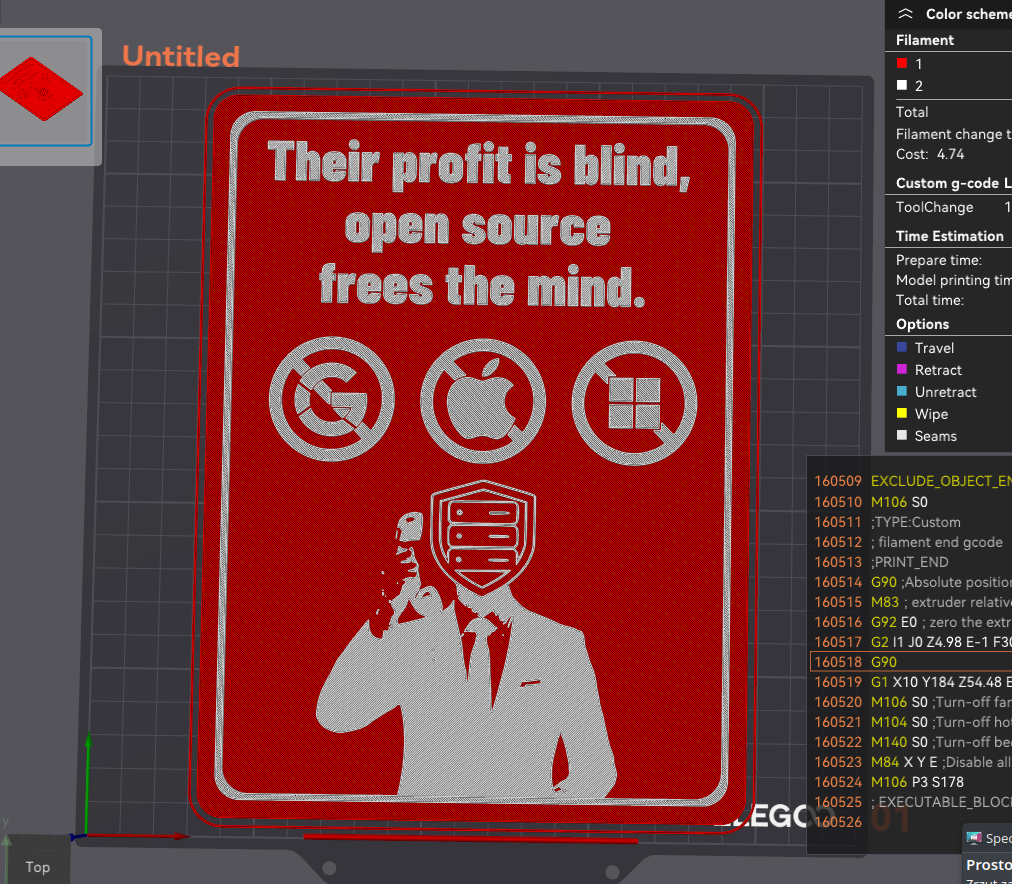1012x884 pixels.
Task: Click the Top face of view cube
Action: click(37, 867)
